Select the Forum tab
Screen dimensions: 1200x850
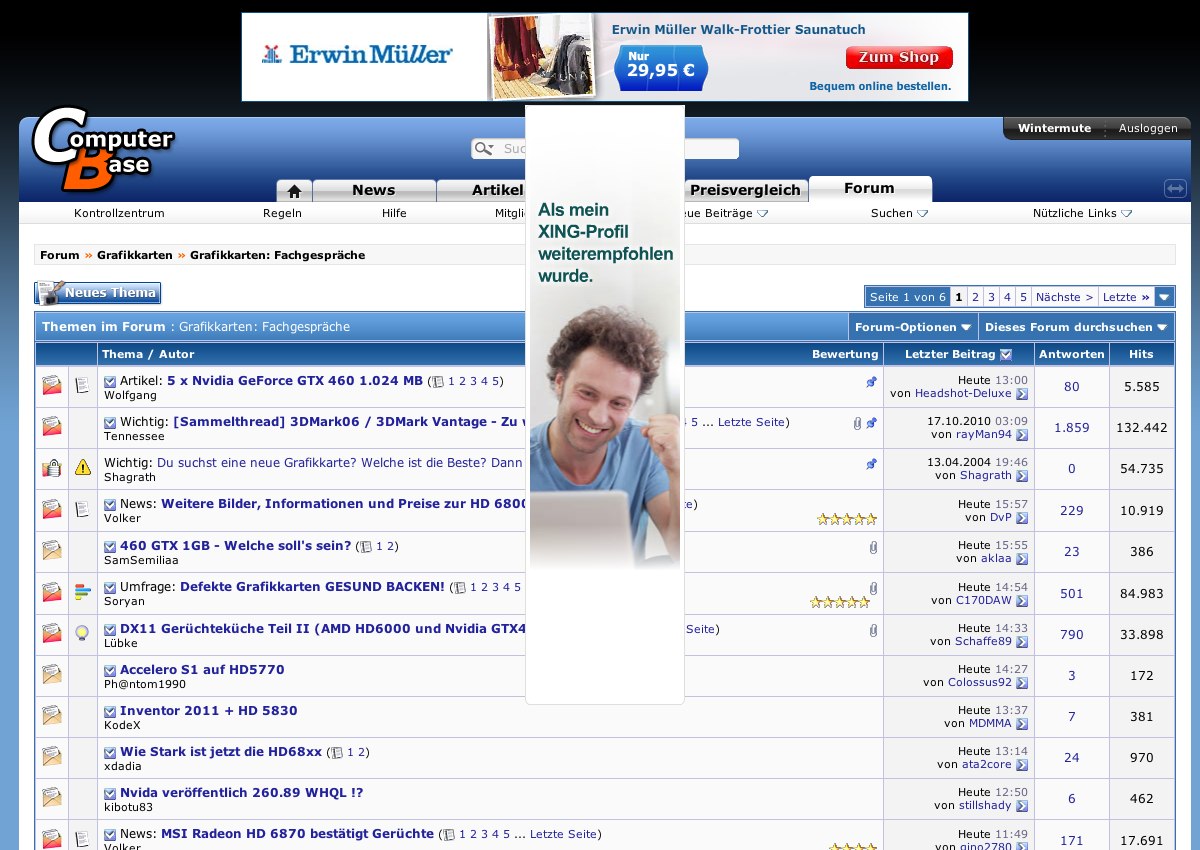(x=869, y=188)
